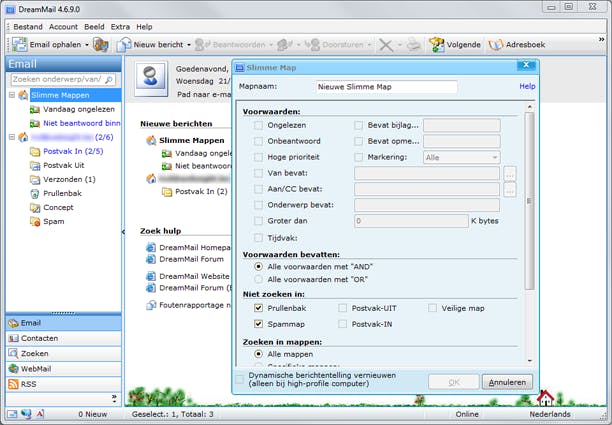Click the Mapnaam text field

click(386, 87)
